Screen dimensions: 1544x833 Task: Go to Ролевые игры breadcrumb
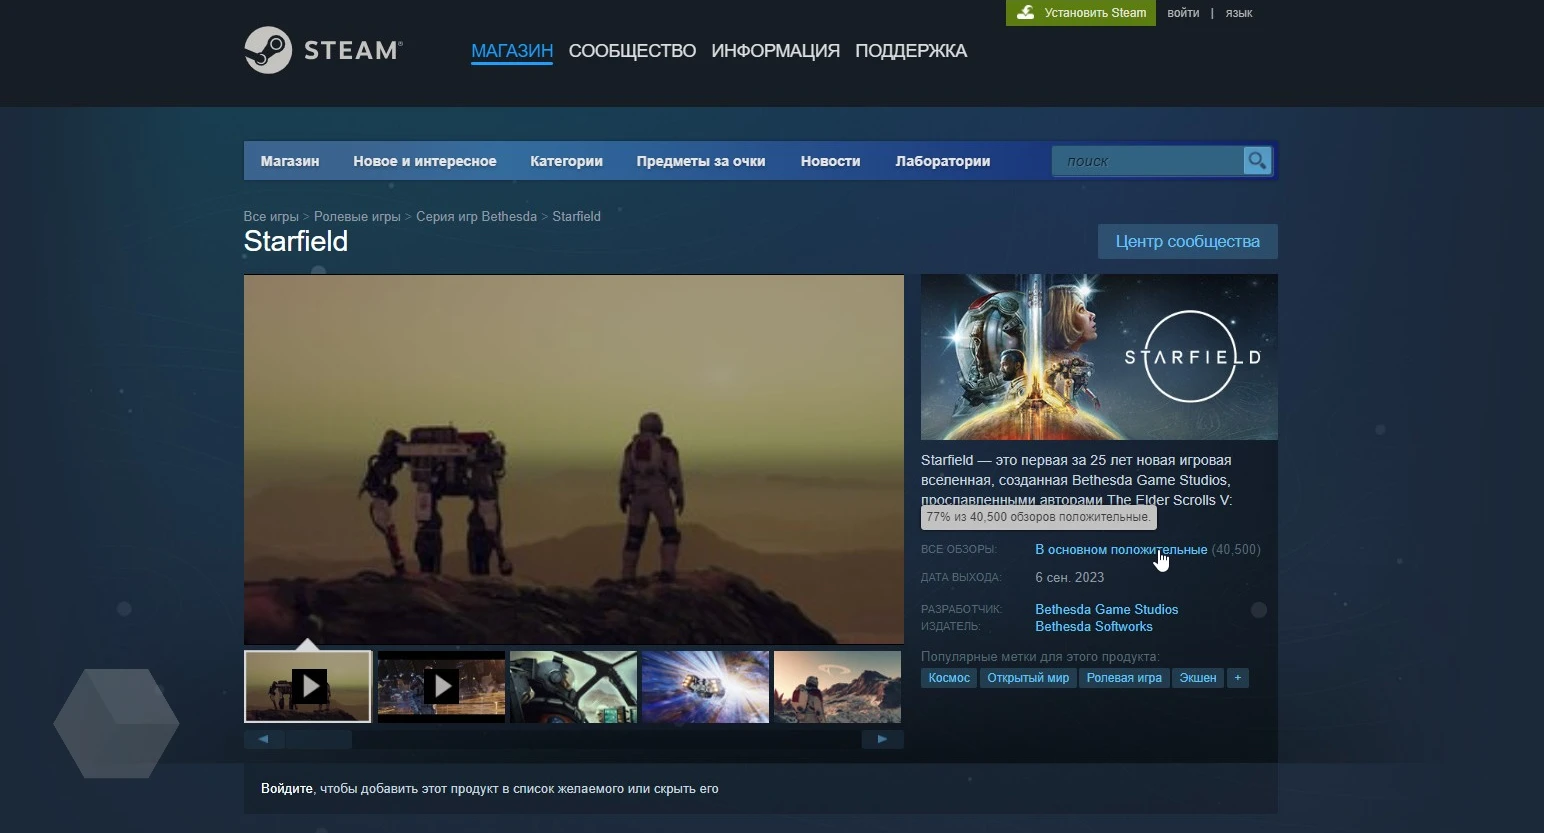(357, 216)
